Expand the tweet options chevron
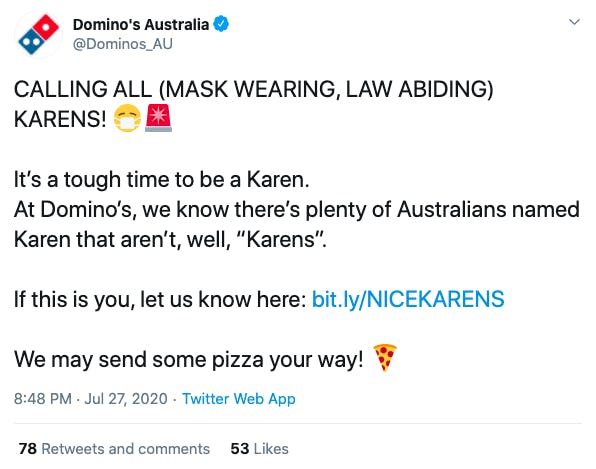This screenshot has height=469, width=596. point(574,22)
